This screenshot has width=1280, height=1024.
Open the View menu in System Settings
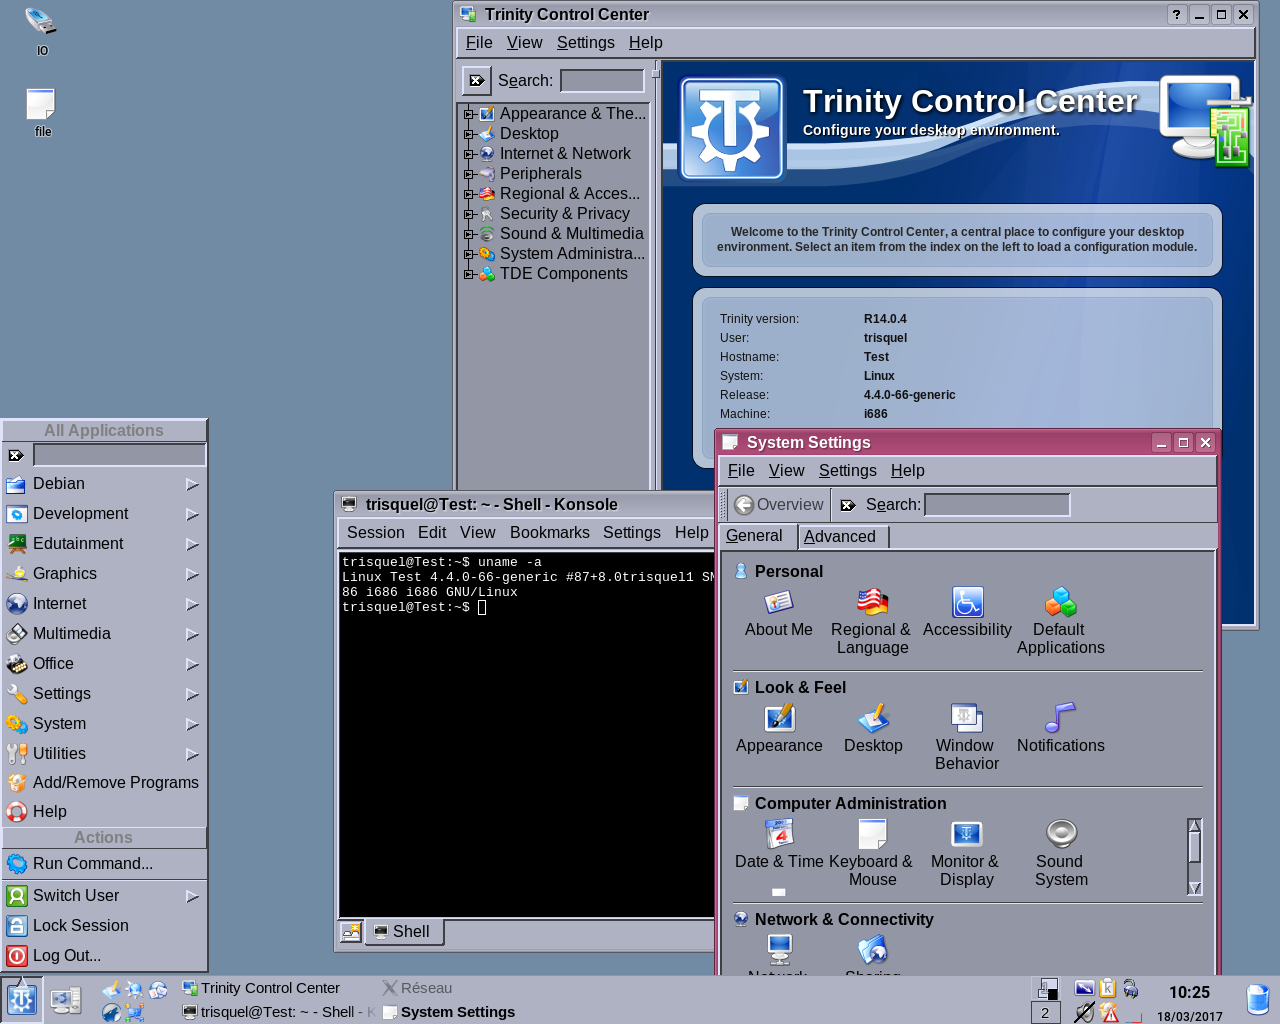click(786, 471)
